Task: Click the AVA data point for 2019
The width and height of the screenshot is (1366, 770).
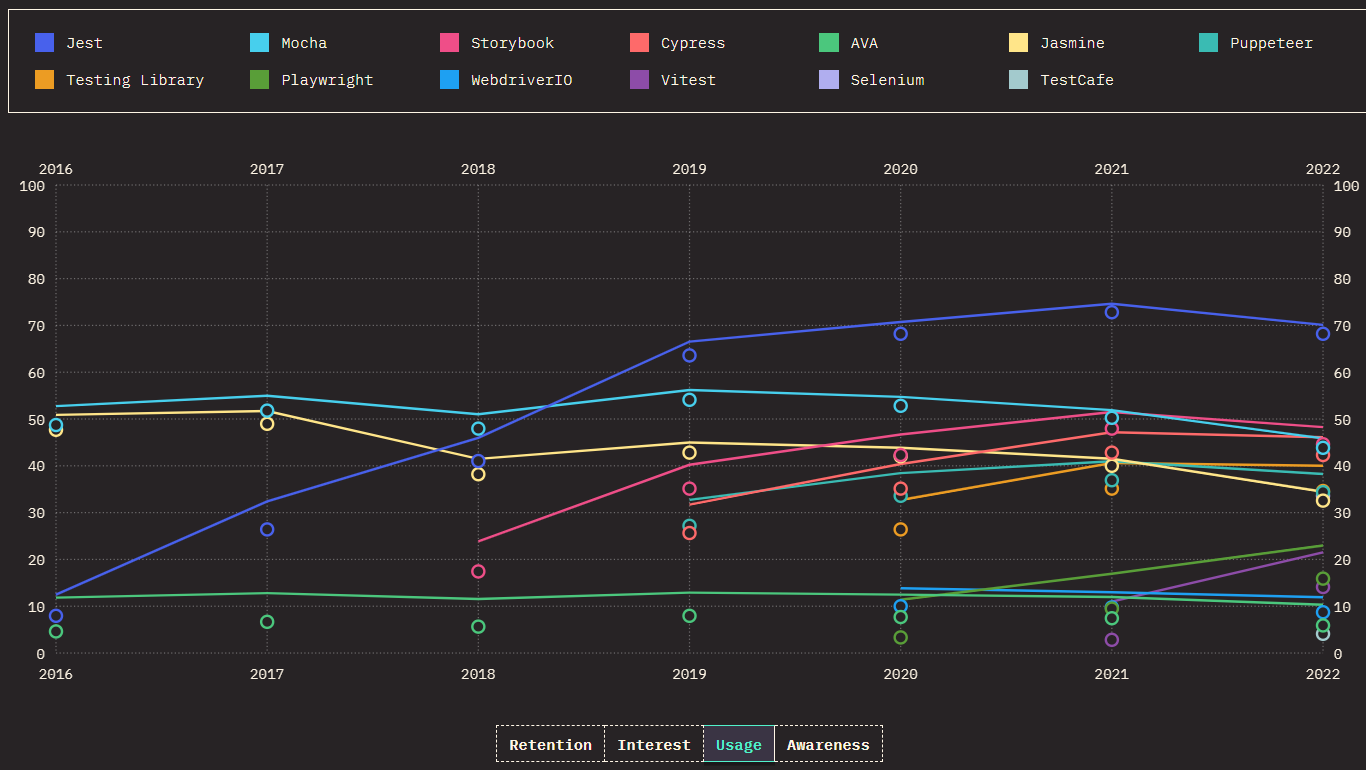Action: (x=689, y=616)
